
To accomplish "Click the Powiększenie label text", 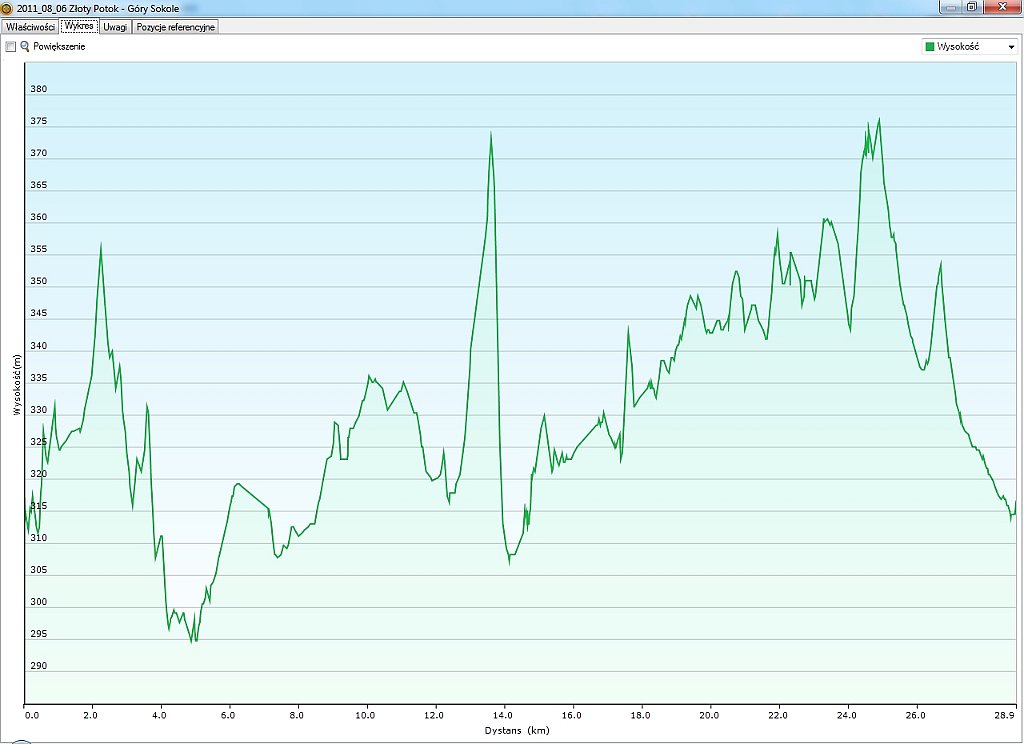I will click(x=59, y=47).
